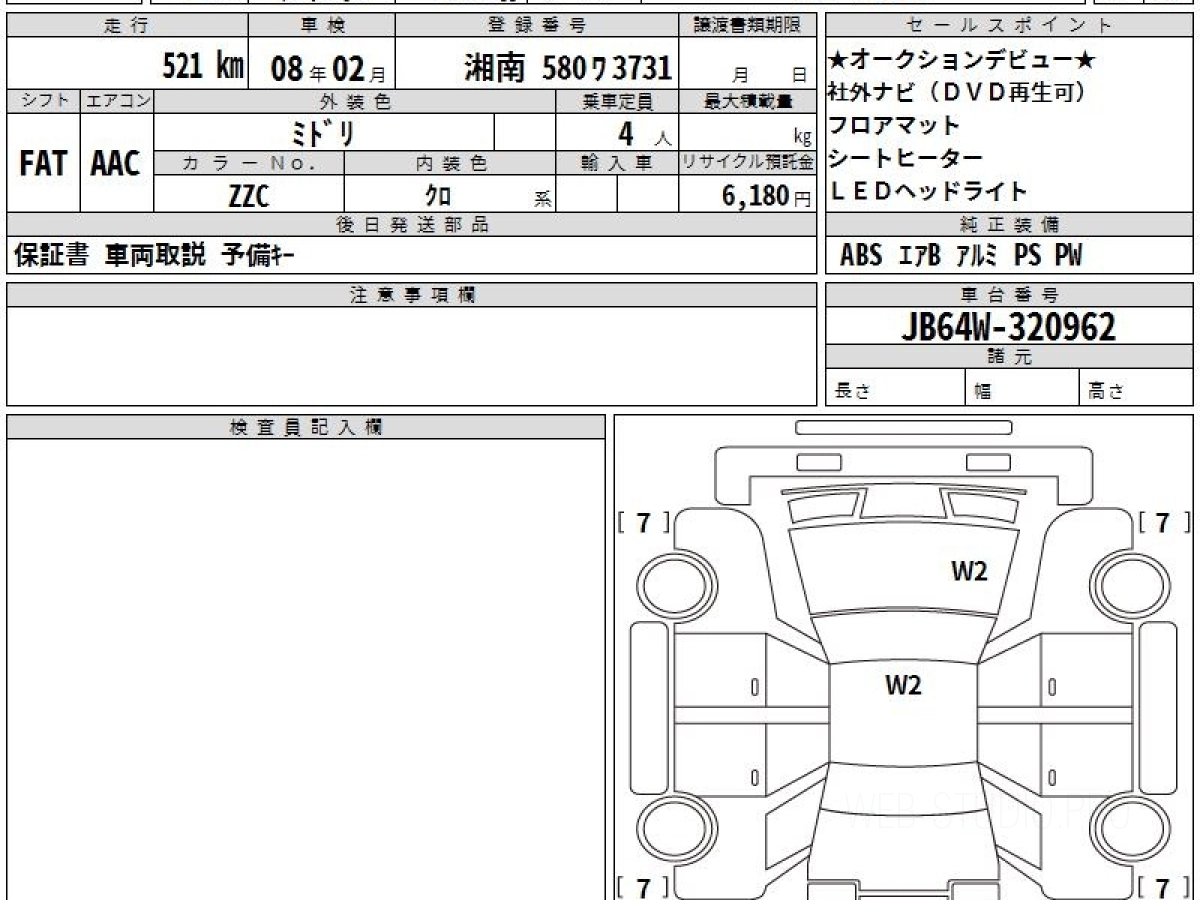Click the 後日発送部品 header
The height and width of the screenshot is (900, 1200).
click(412, 225)
